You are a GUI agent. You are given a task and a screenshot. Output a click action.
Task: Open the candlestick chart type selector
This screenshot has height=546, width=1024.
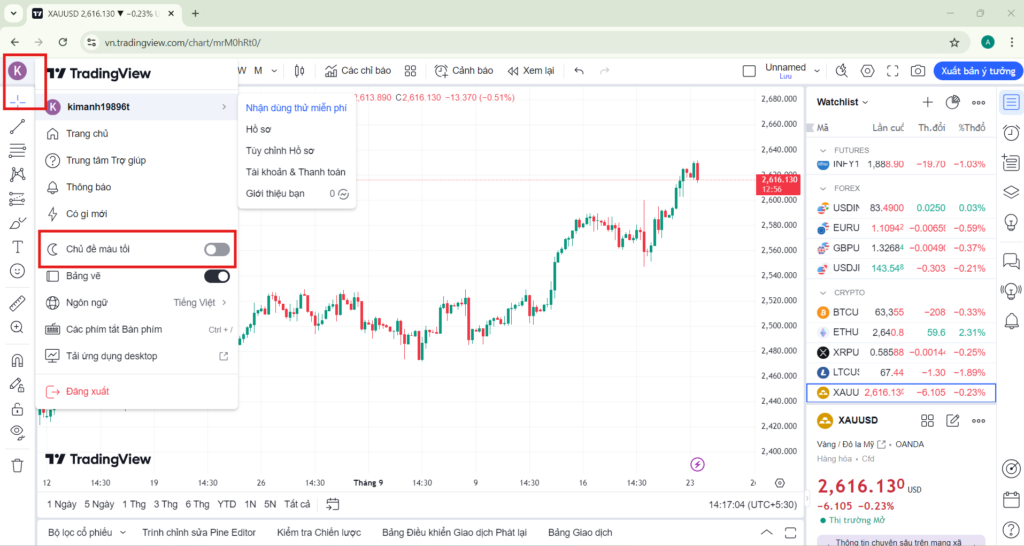coord(299,71)
